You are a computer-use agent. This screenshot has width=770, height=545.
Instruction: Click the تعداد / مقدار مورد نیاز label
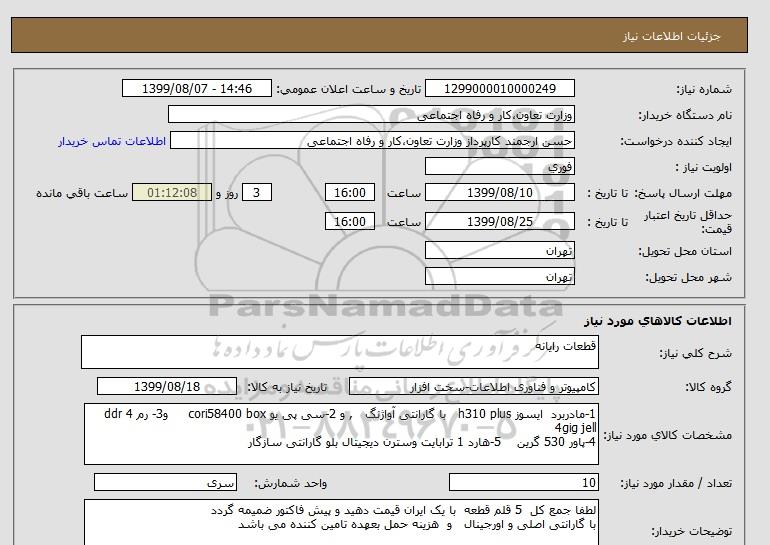pos(676,484)
